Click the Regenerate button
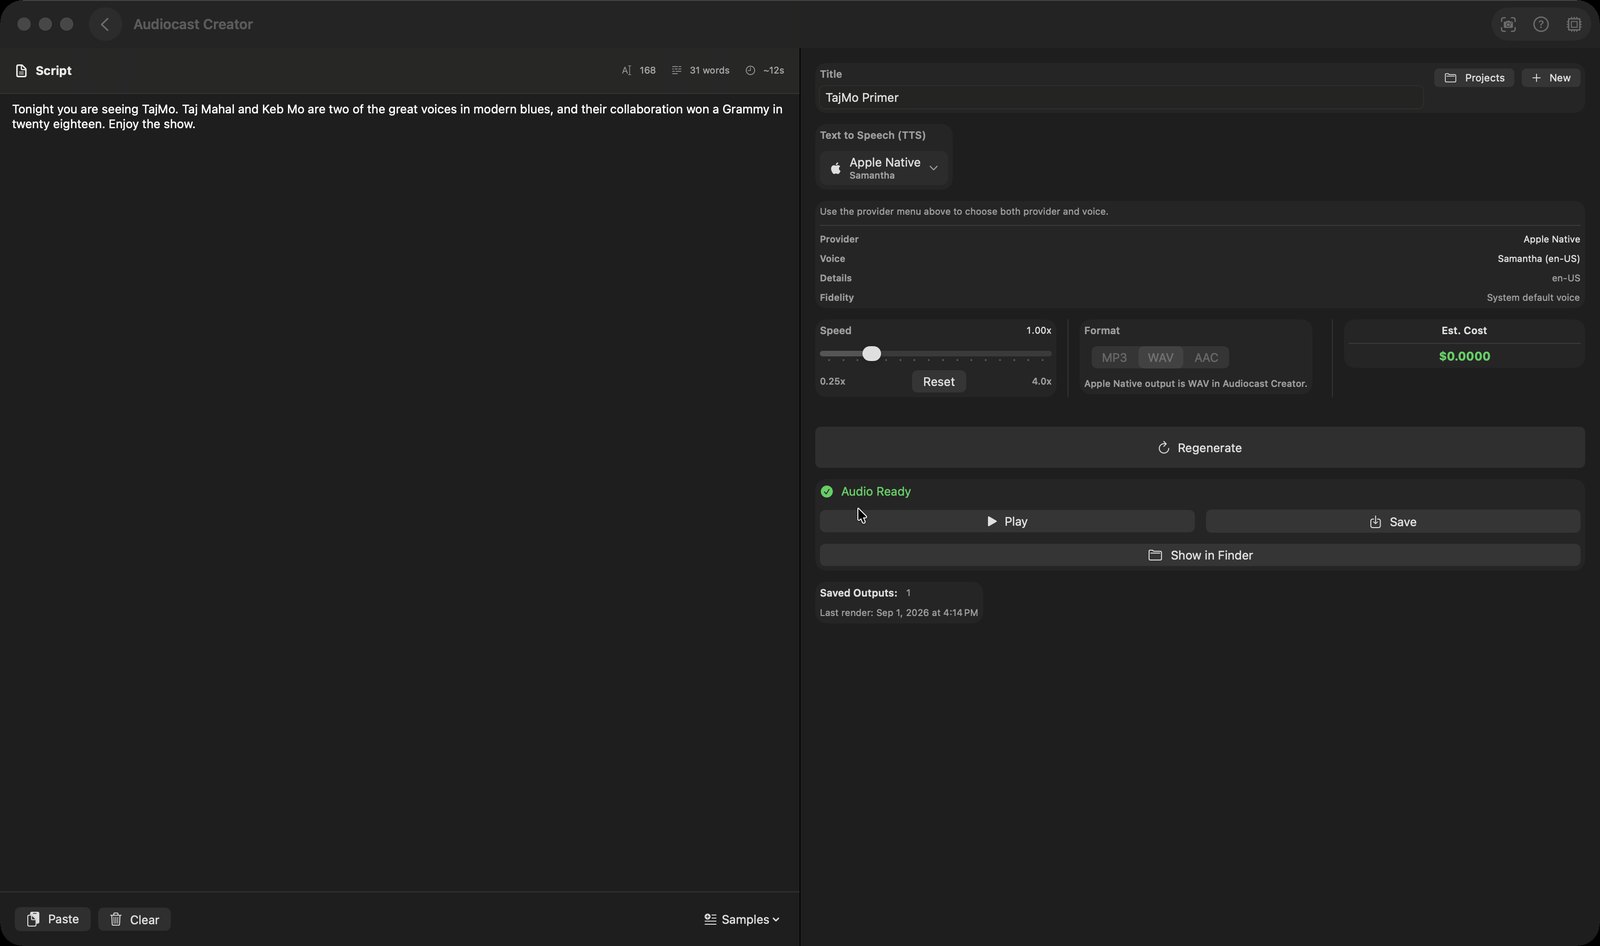Screen dimensions: 1600x946 pos(1199,448)
